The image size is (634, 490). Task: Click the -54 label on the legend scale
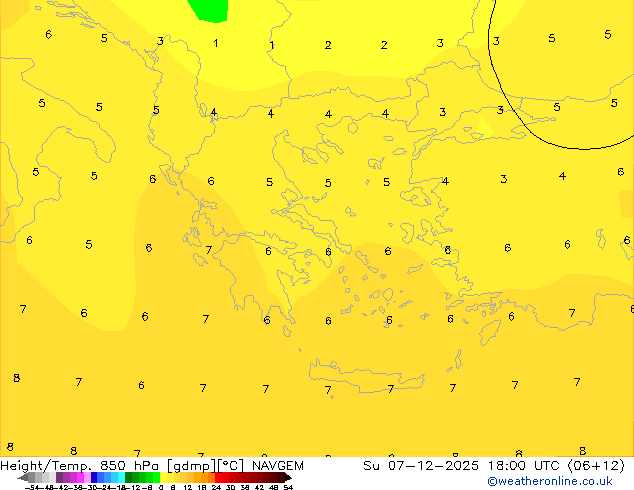(x=32, y=487)
